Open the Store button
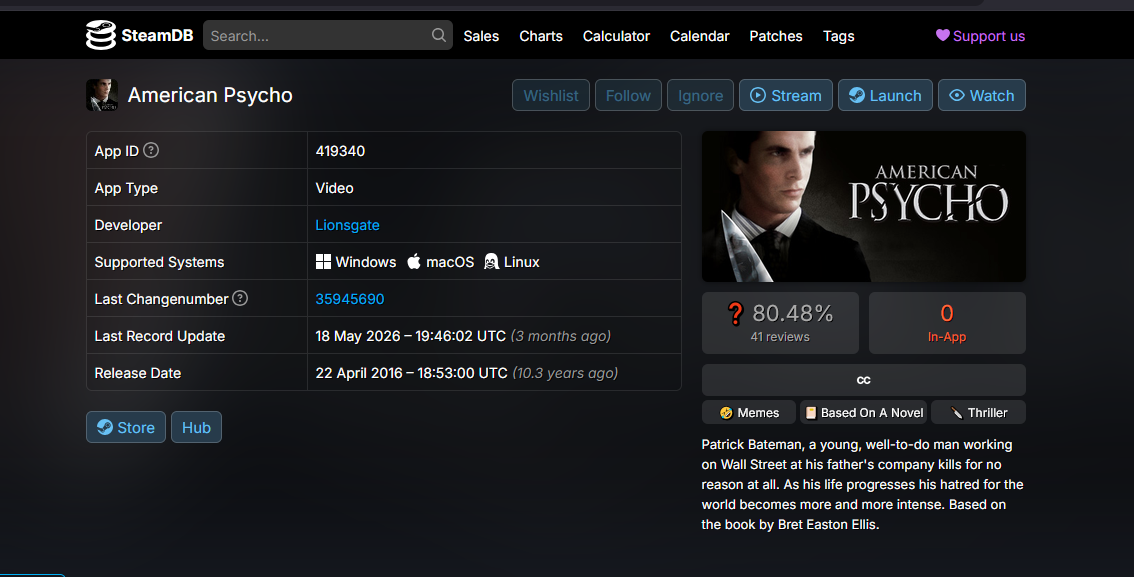Screen dimensions: 1134x577 click(126, 427)
